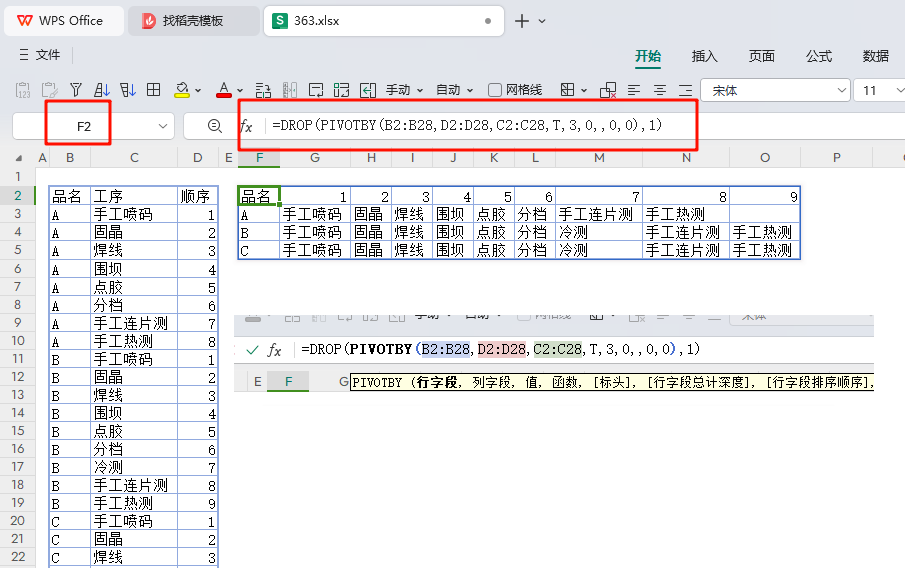Align text left
This screenshot has height=568, width=905.
(634, 90)
